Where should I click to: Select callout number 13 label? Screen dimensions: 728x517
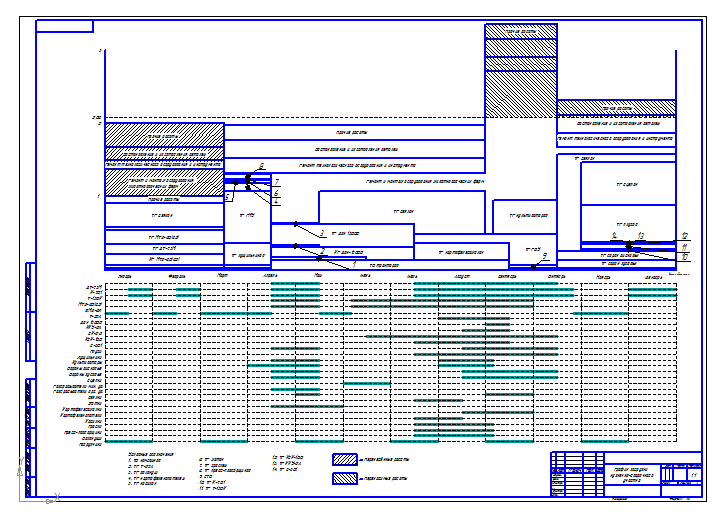[x=641, y=236]
